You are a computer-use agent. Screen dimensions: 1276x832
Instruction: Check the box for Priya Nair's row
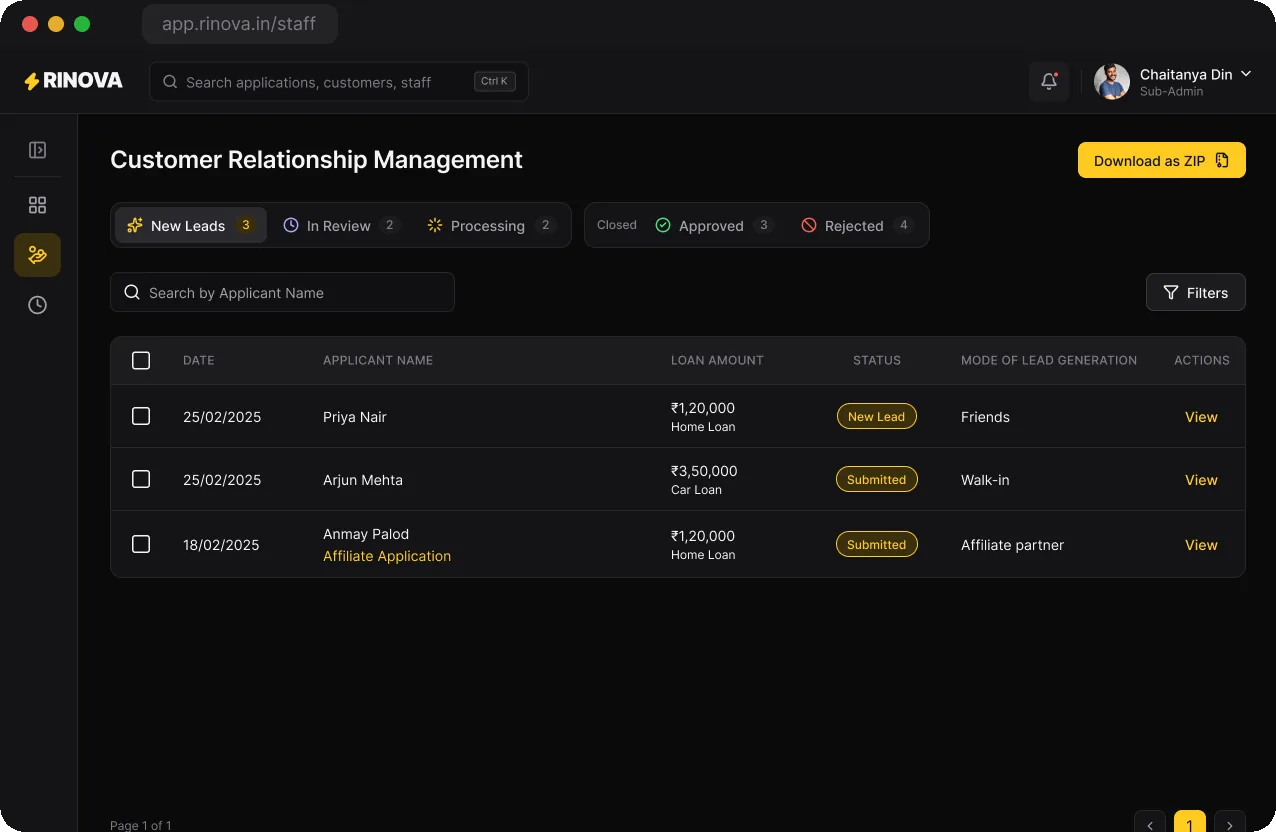pyautogui.click(x=141, y=416)
